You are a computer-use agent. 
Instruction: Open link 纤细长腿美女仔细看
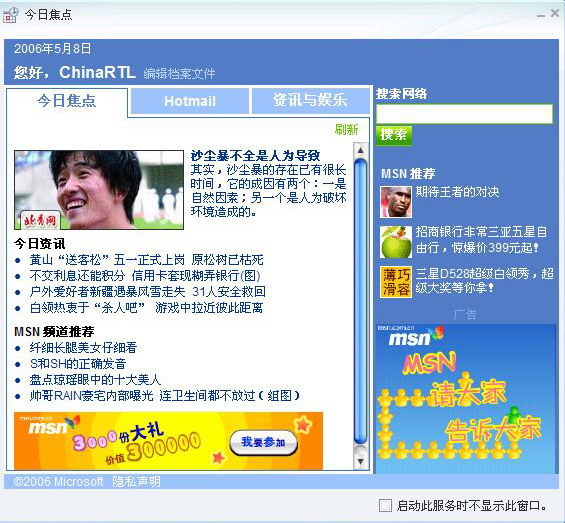coord(83,347)
